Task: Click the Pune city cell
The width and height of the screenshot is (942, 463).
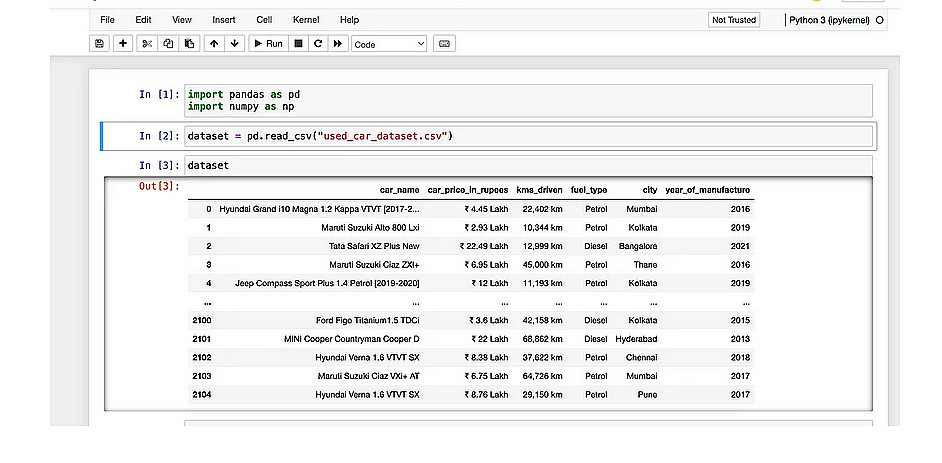Action: tap(648, 395)
